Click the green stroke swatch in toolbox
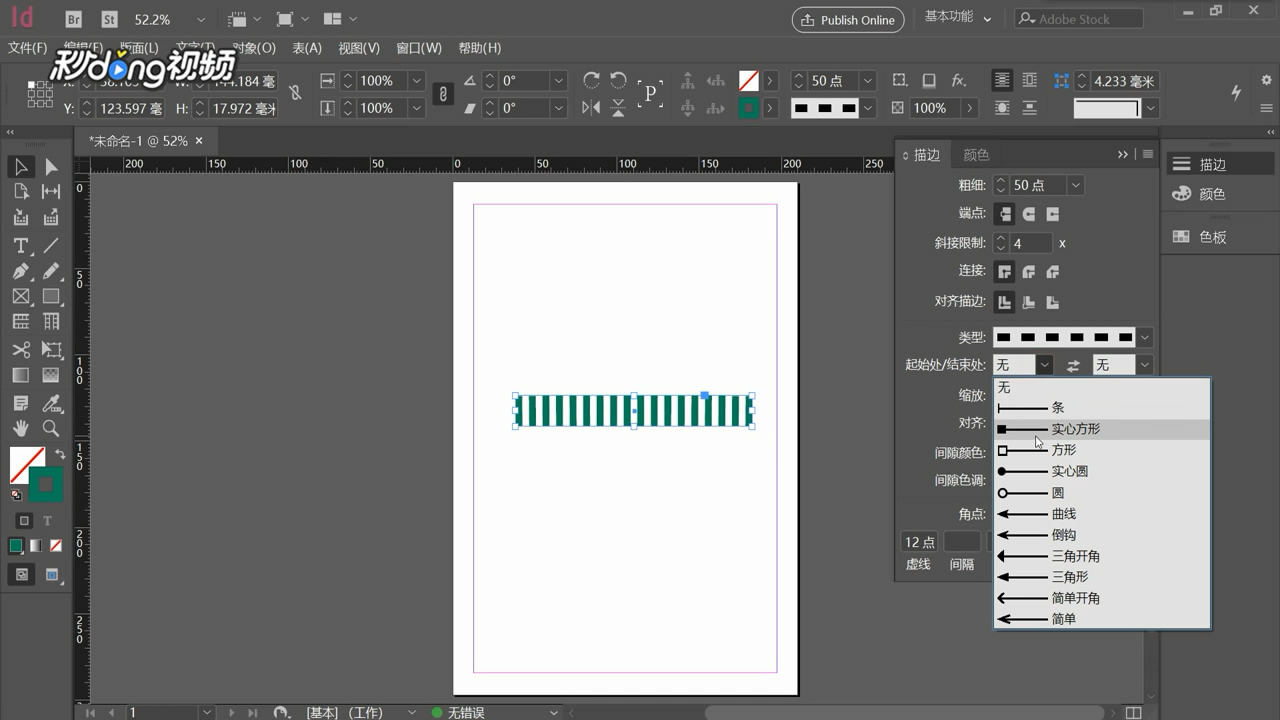Screen dimensions: 1280x720 46,485
